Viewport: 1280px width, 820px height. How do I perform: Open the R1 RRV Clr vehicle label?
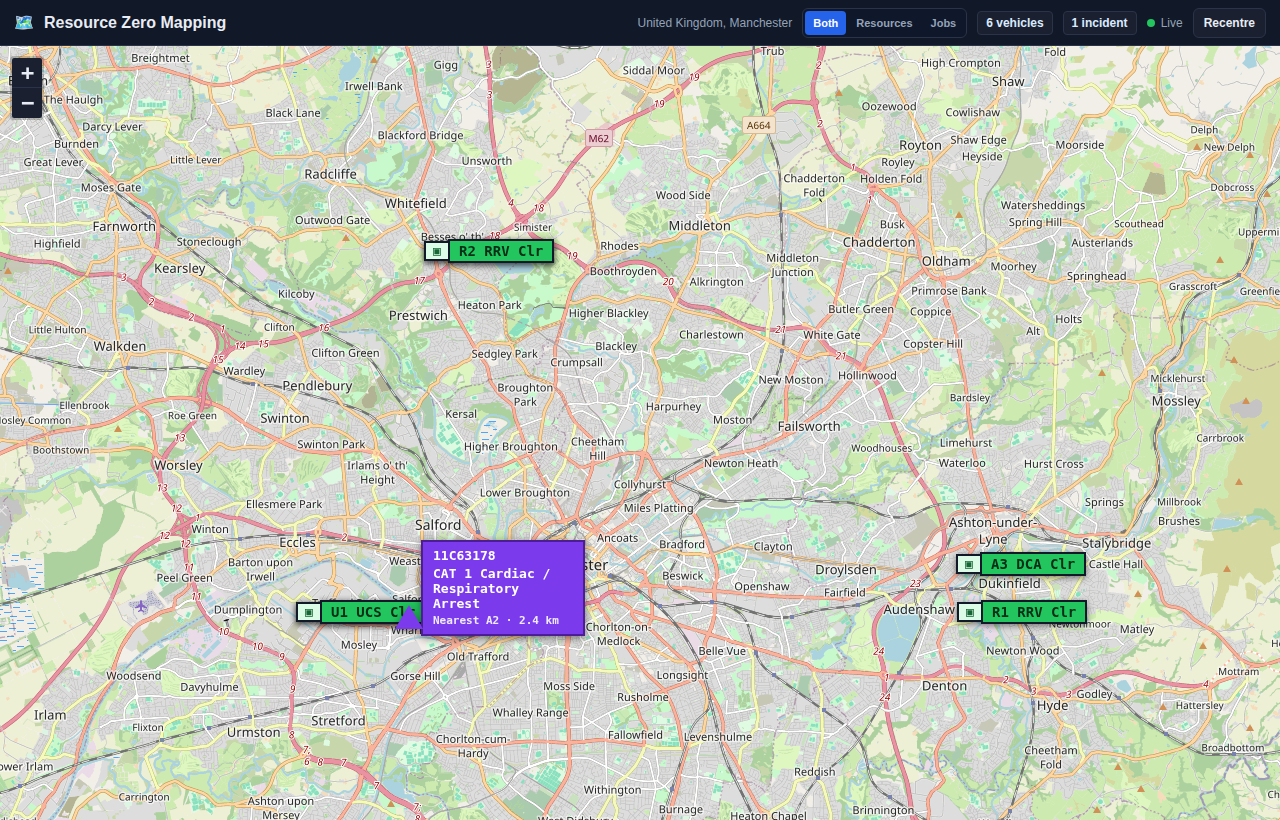(1034, 612)
